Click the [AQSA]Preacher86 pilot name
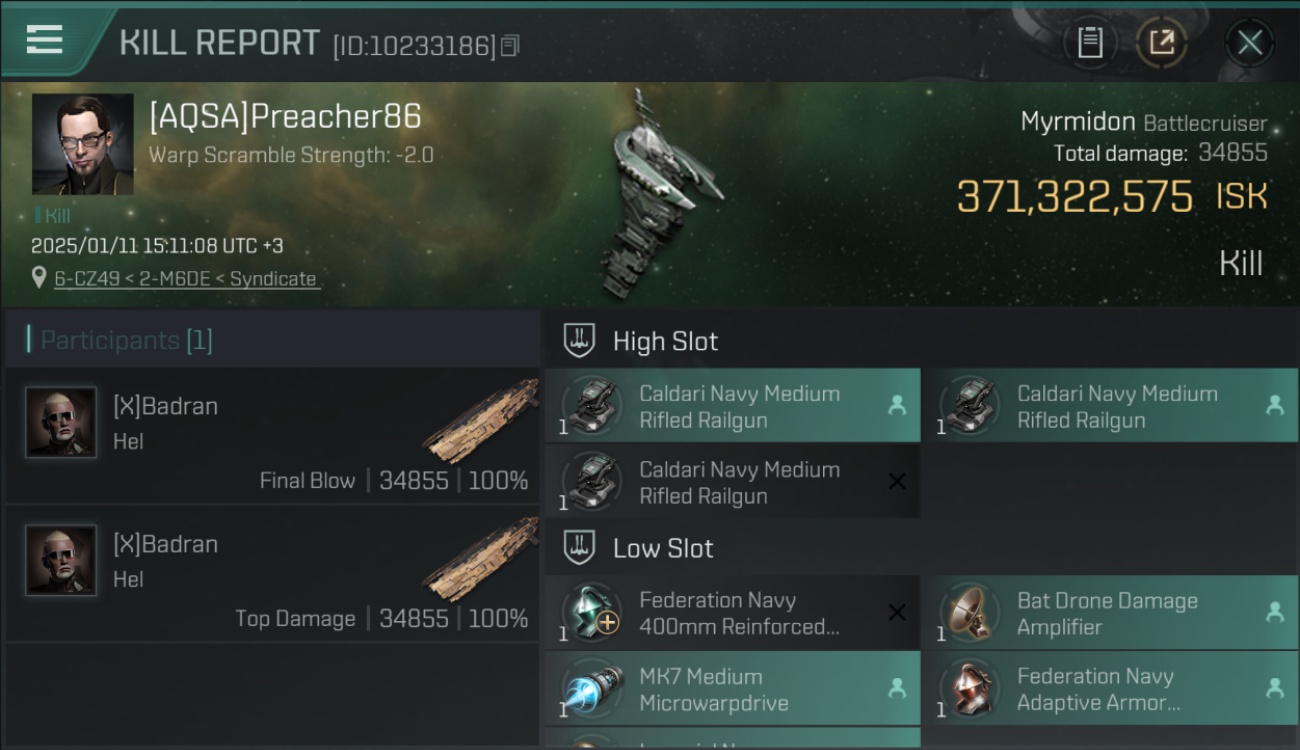This screenshot has height=750, width=1300. 285,116
